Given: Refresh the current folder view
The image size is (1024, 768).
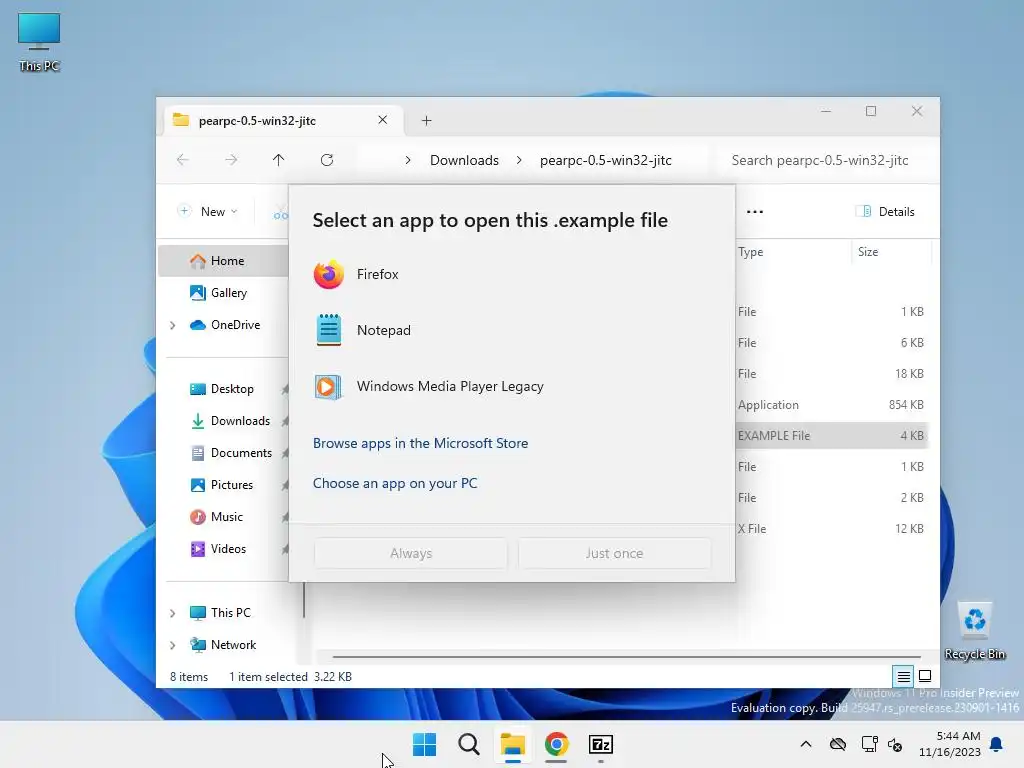Looking at the screenshot, I should [x=327, y=160].
